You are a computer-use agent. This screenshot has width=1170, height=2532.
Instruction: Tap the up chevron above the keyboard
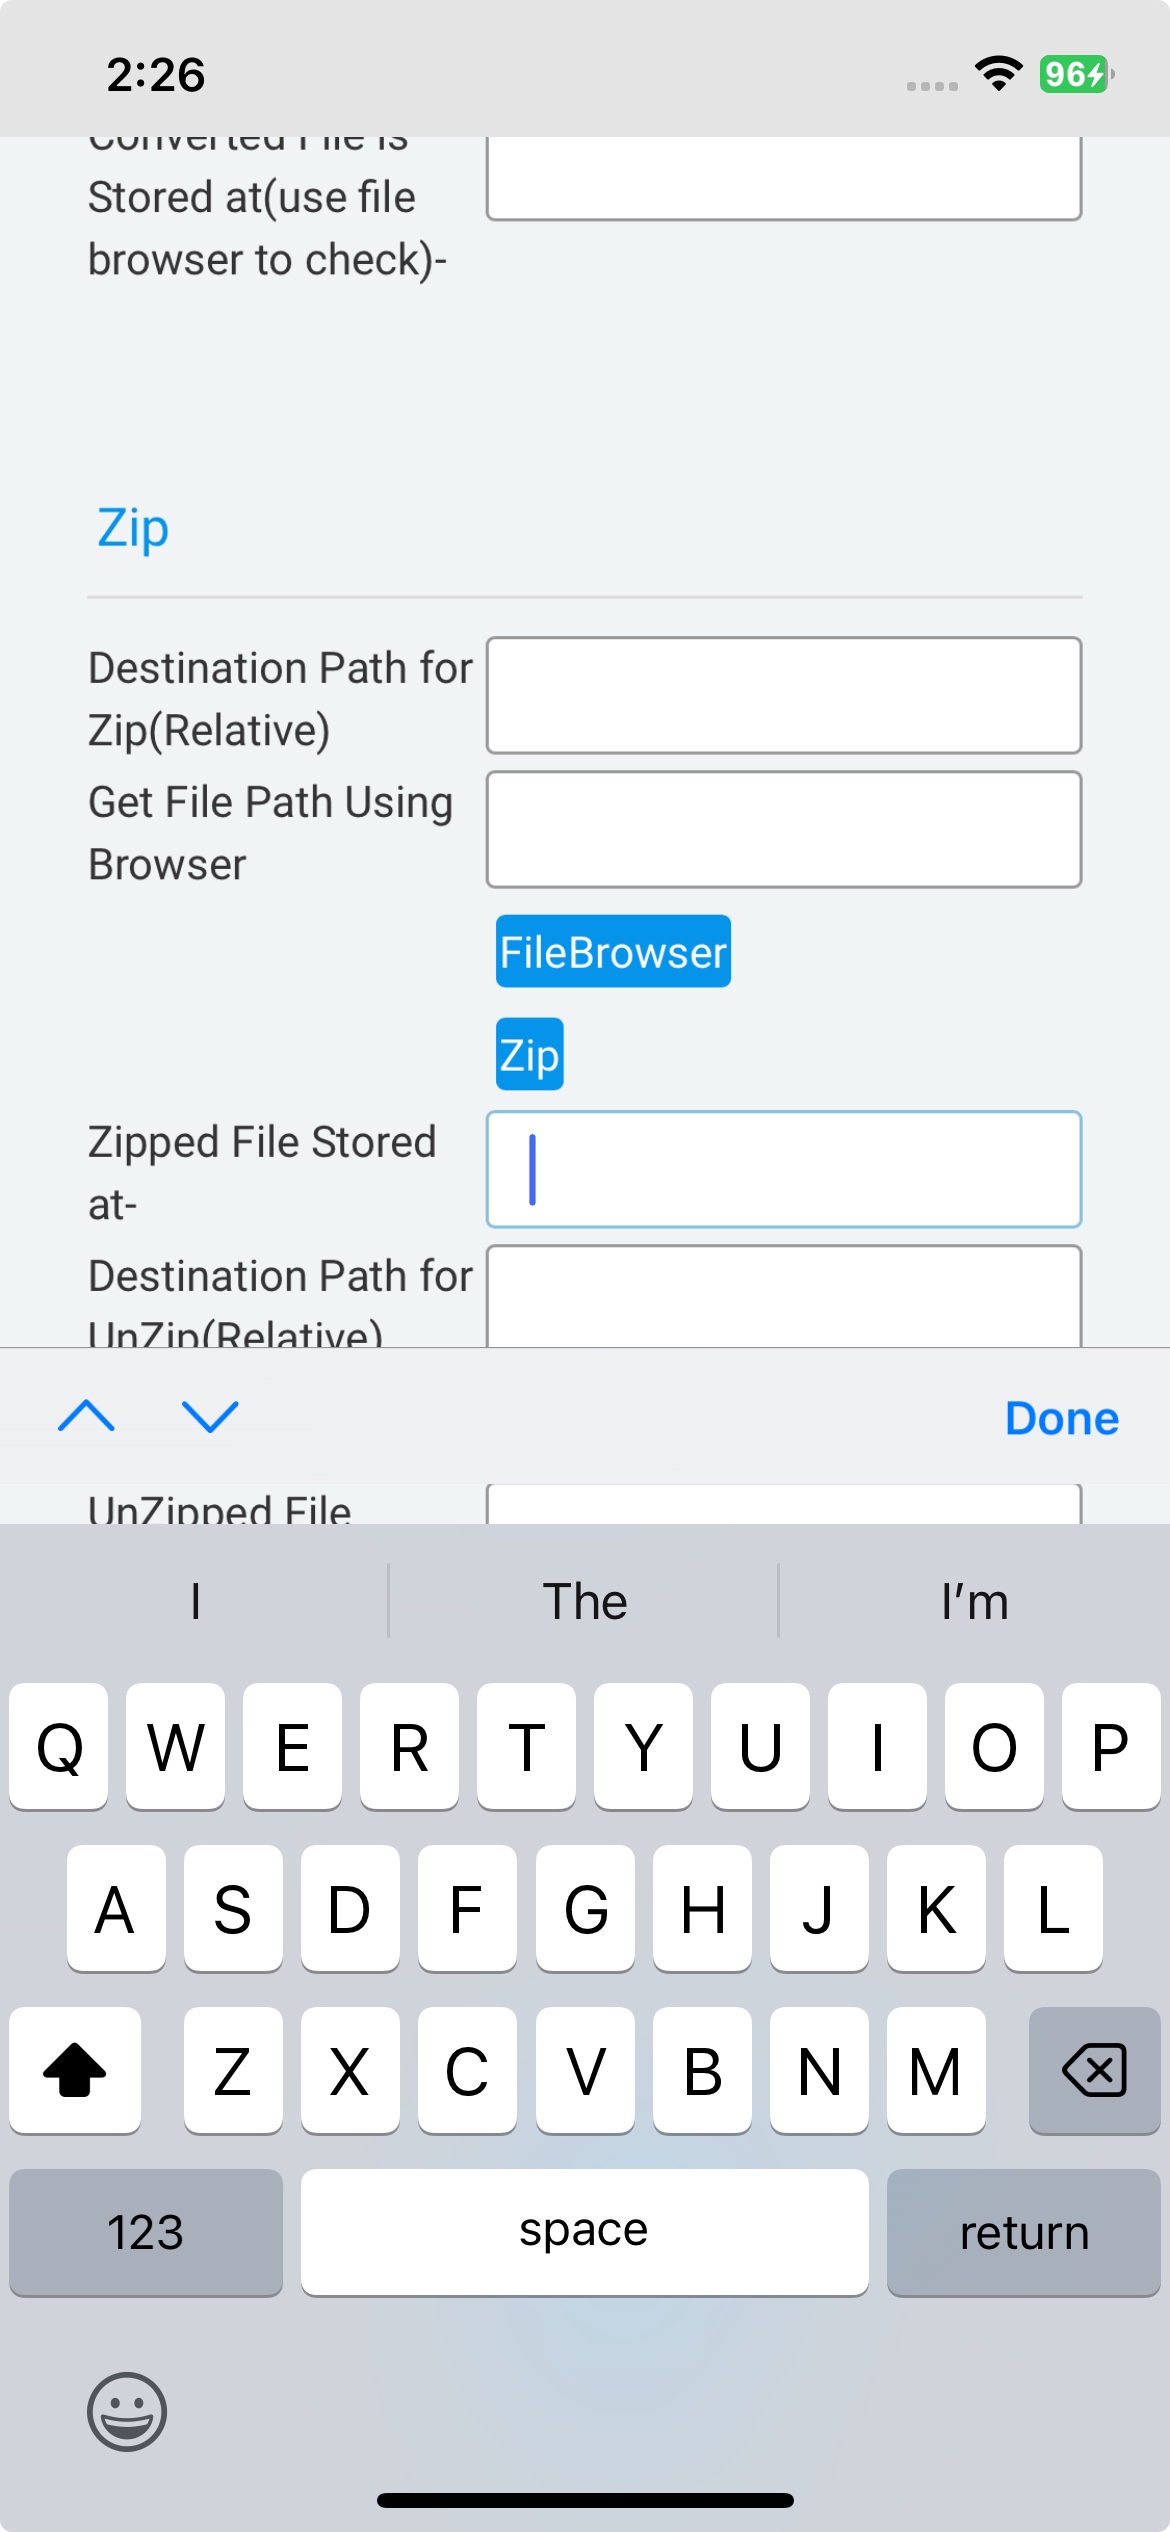tap(86, 1417)
